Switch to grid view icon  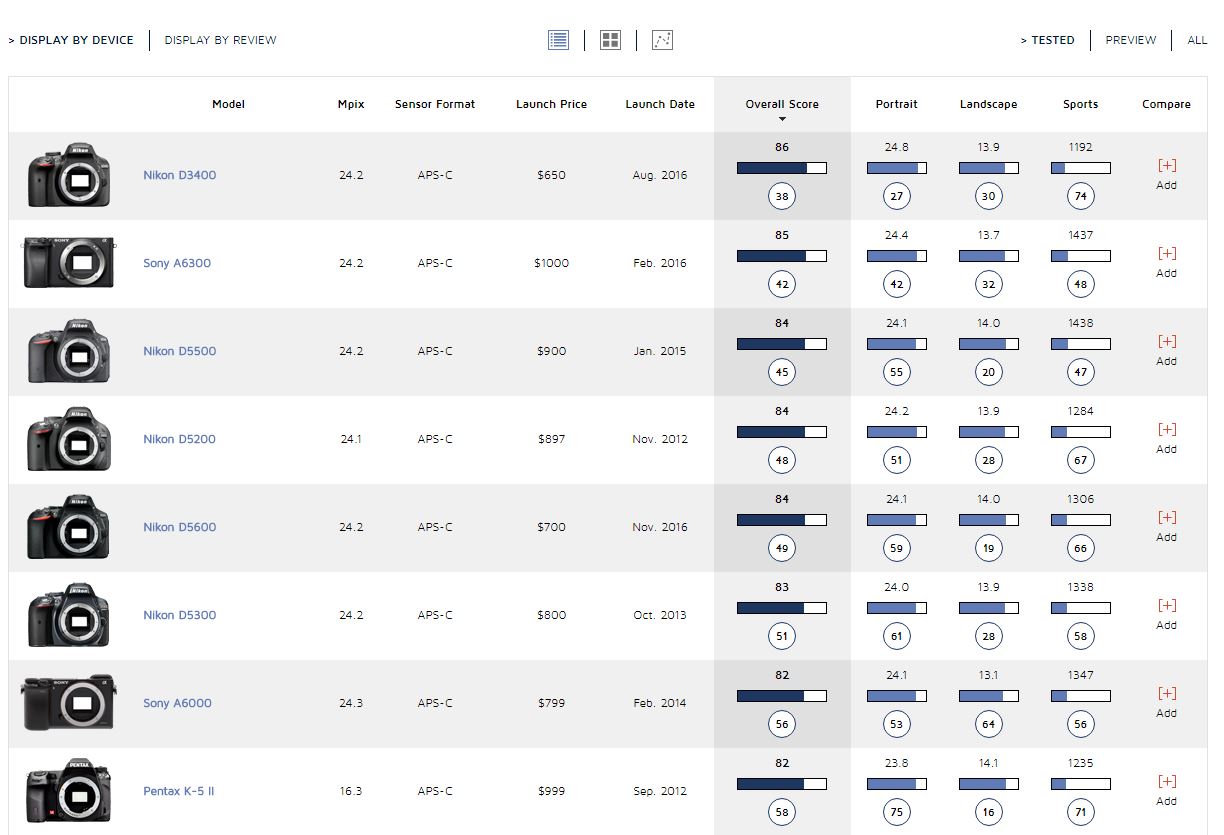pos(610,40)
